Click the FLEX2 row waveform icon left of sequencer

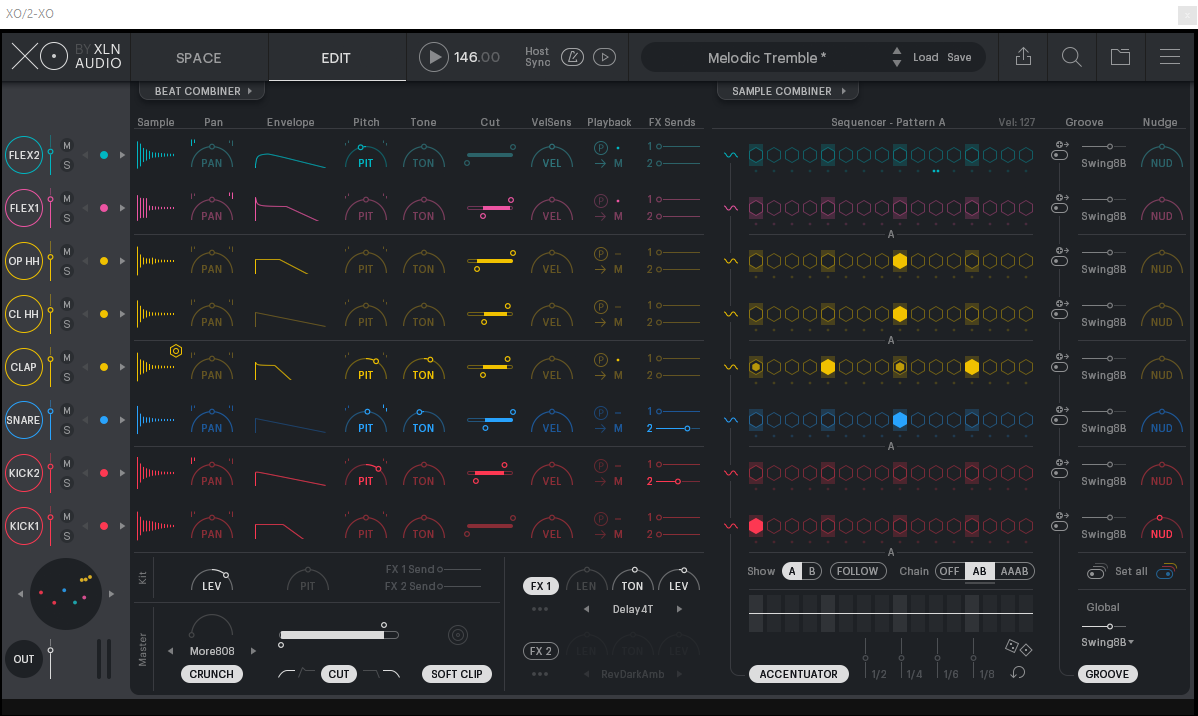tap(731, 155)
